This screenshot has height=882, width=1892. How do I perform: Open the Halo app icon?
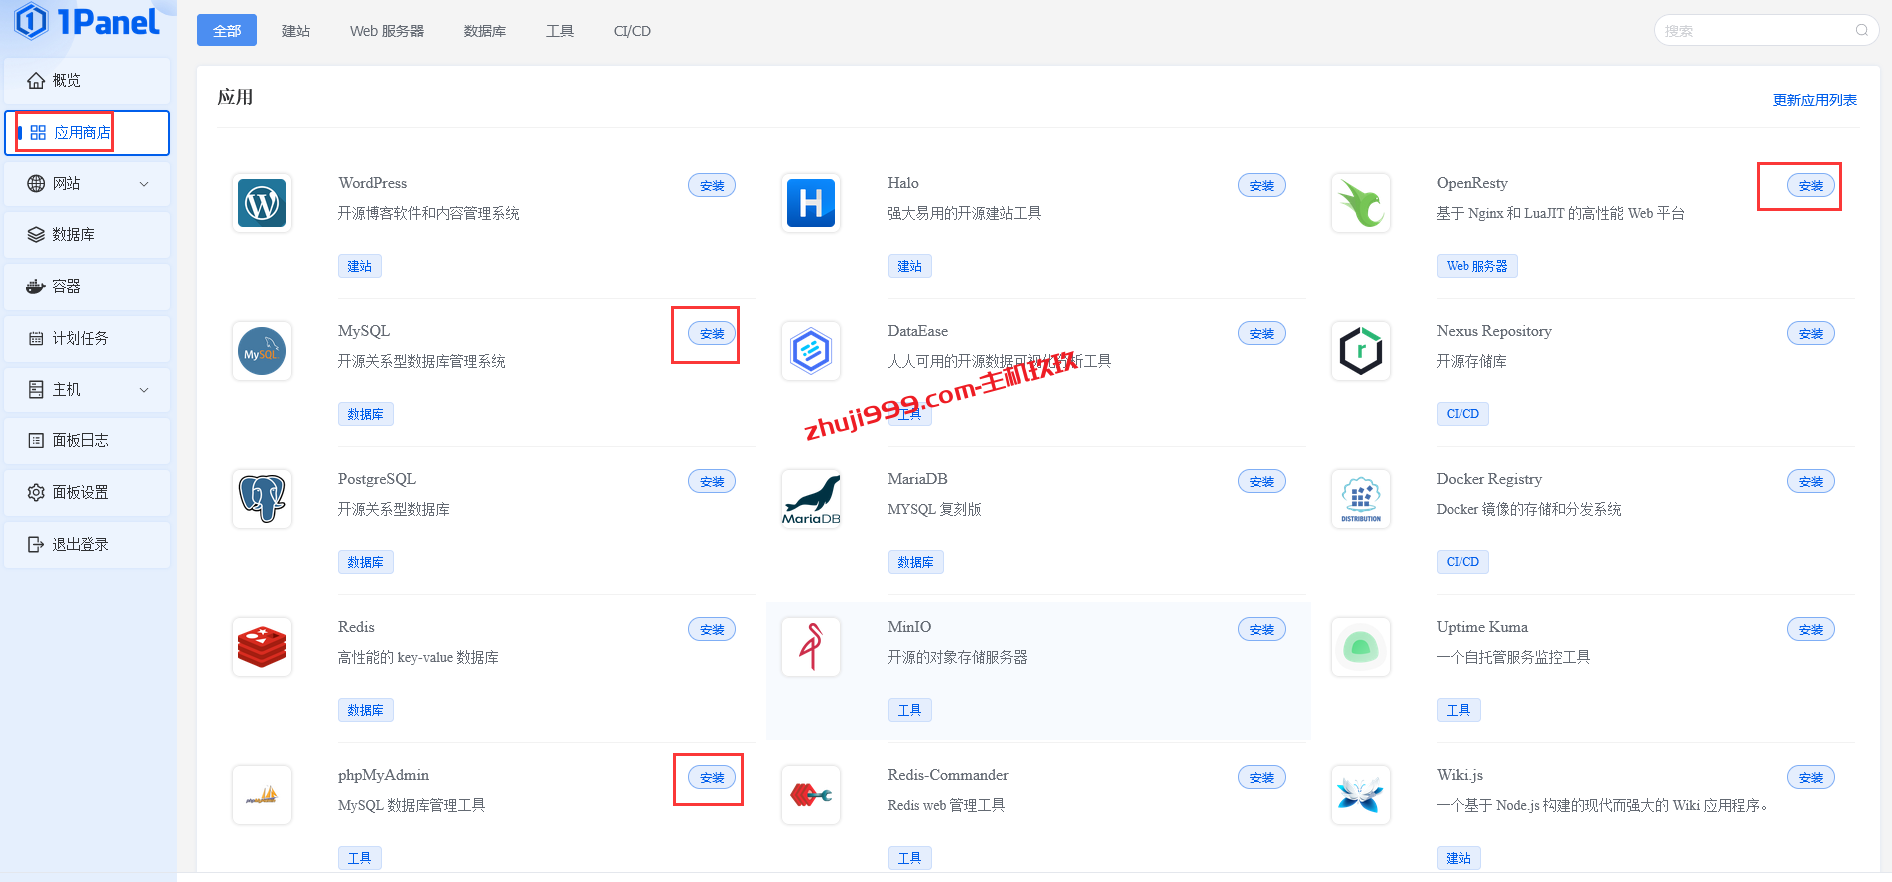click(x=811, y=203)
